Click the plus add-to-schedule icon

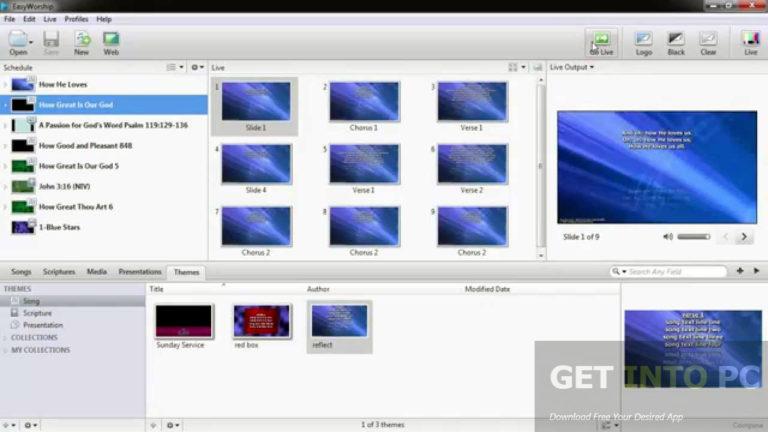point(740,271)
